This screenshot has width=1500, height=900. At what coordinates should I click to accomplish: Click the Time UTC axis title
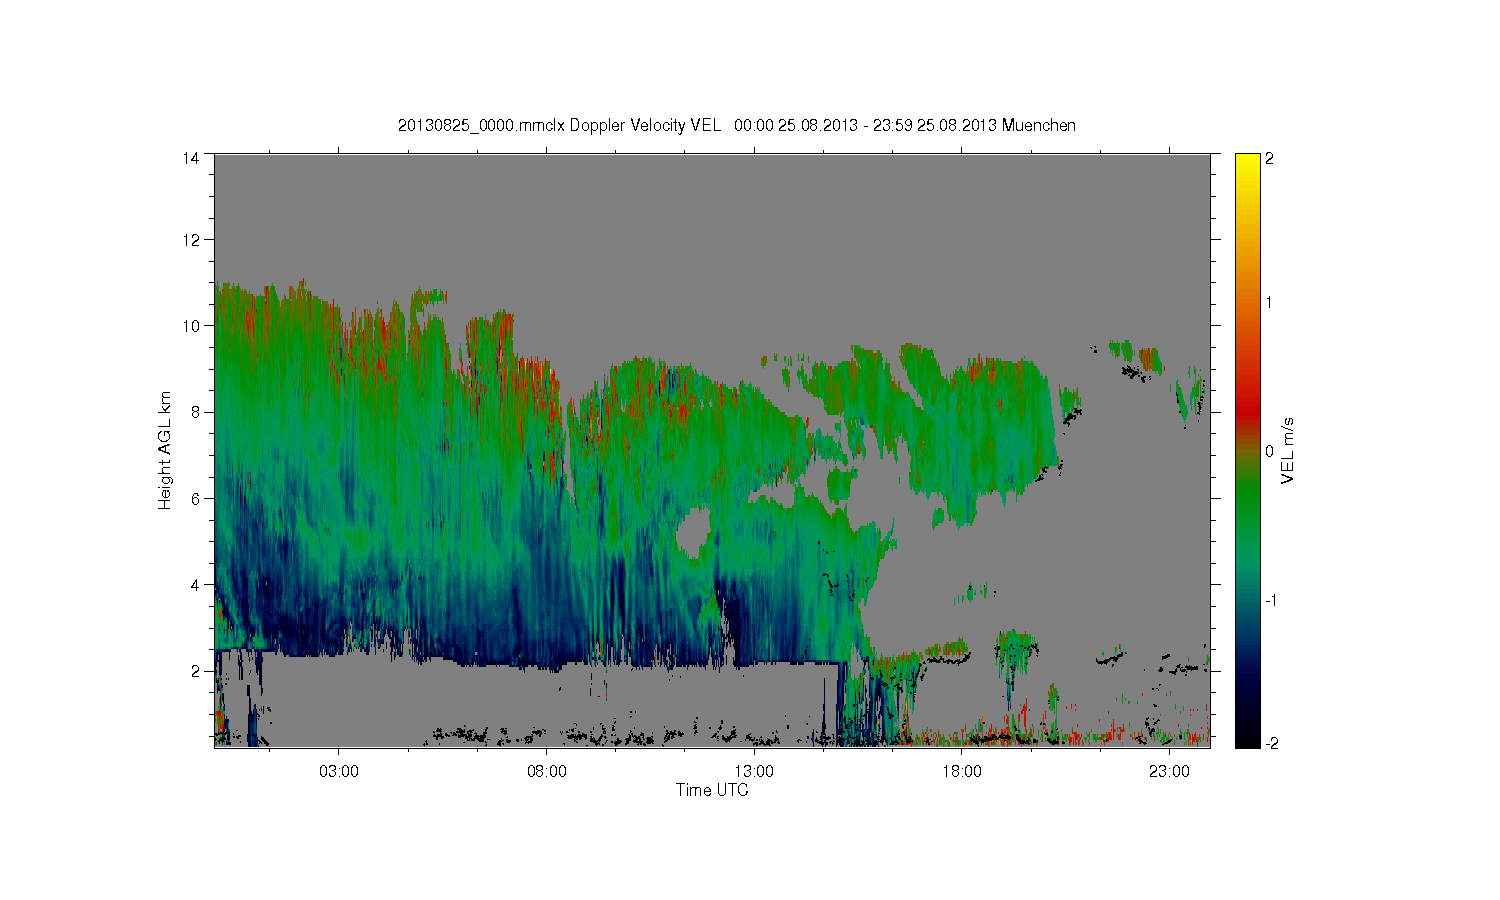[x=712, y=790]
